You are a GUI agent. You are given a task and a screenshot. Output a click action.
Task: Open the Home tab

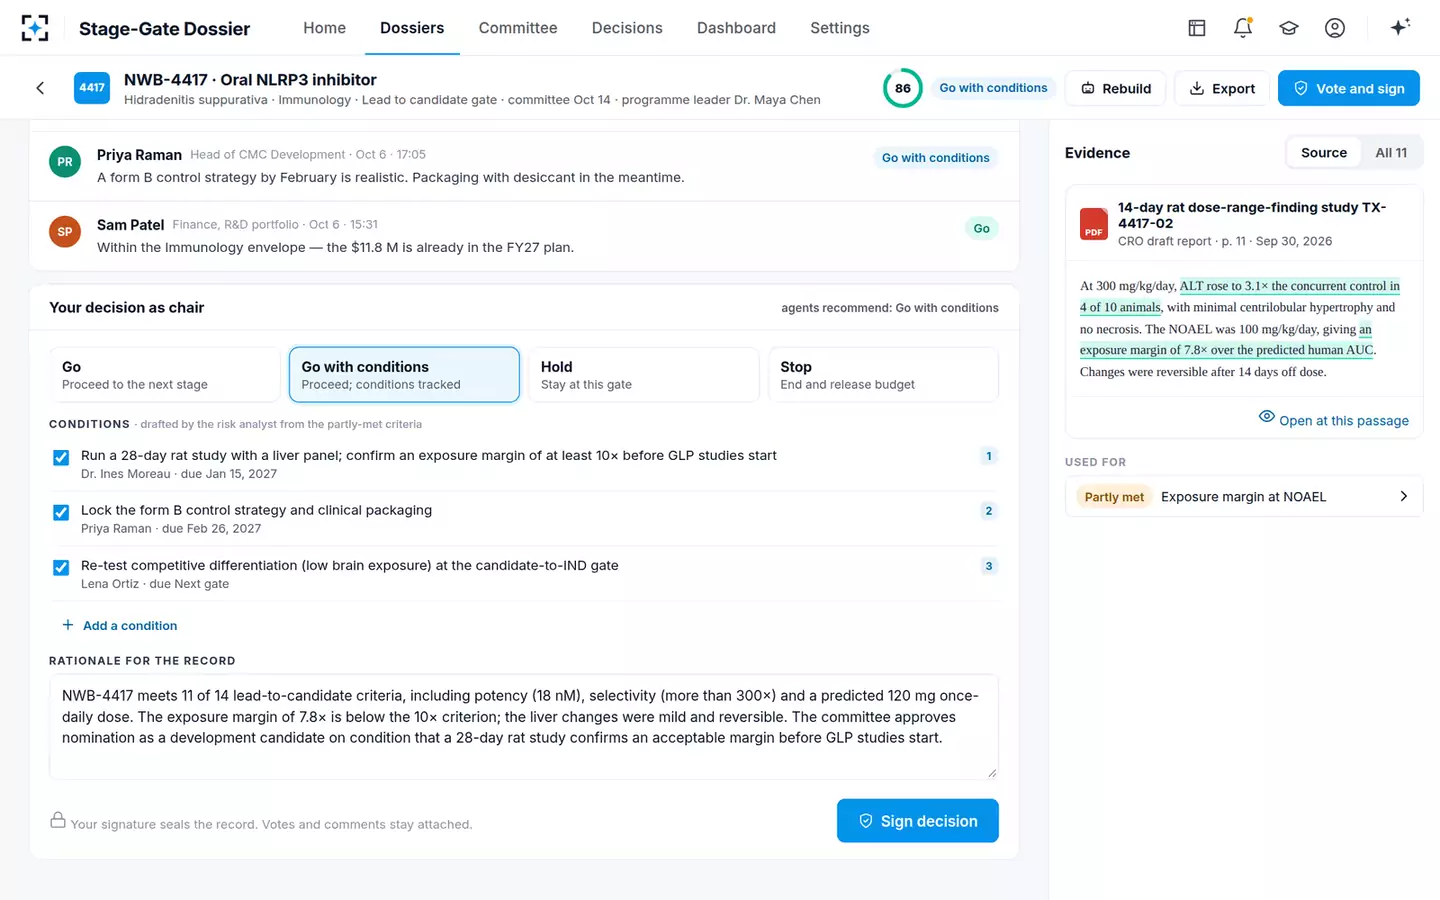(x=325, y=28)
